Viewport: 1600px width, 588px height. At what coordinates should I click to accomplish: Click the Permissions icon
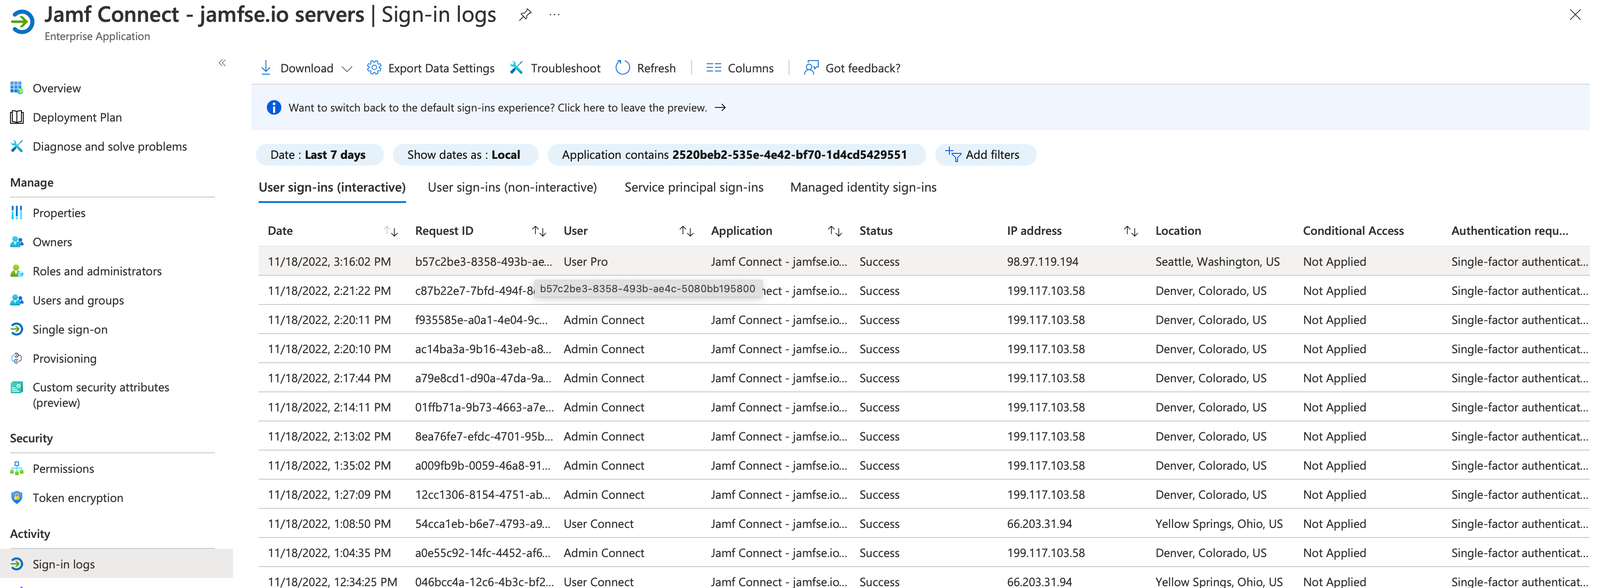[17, 468]
